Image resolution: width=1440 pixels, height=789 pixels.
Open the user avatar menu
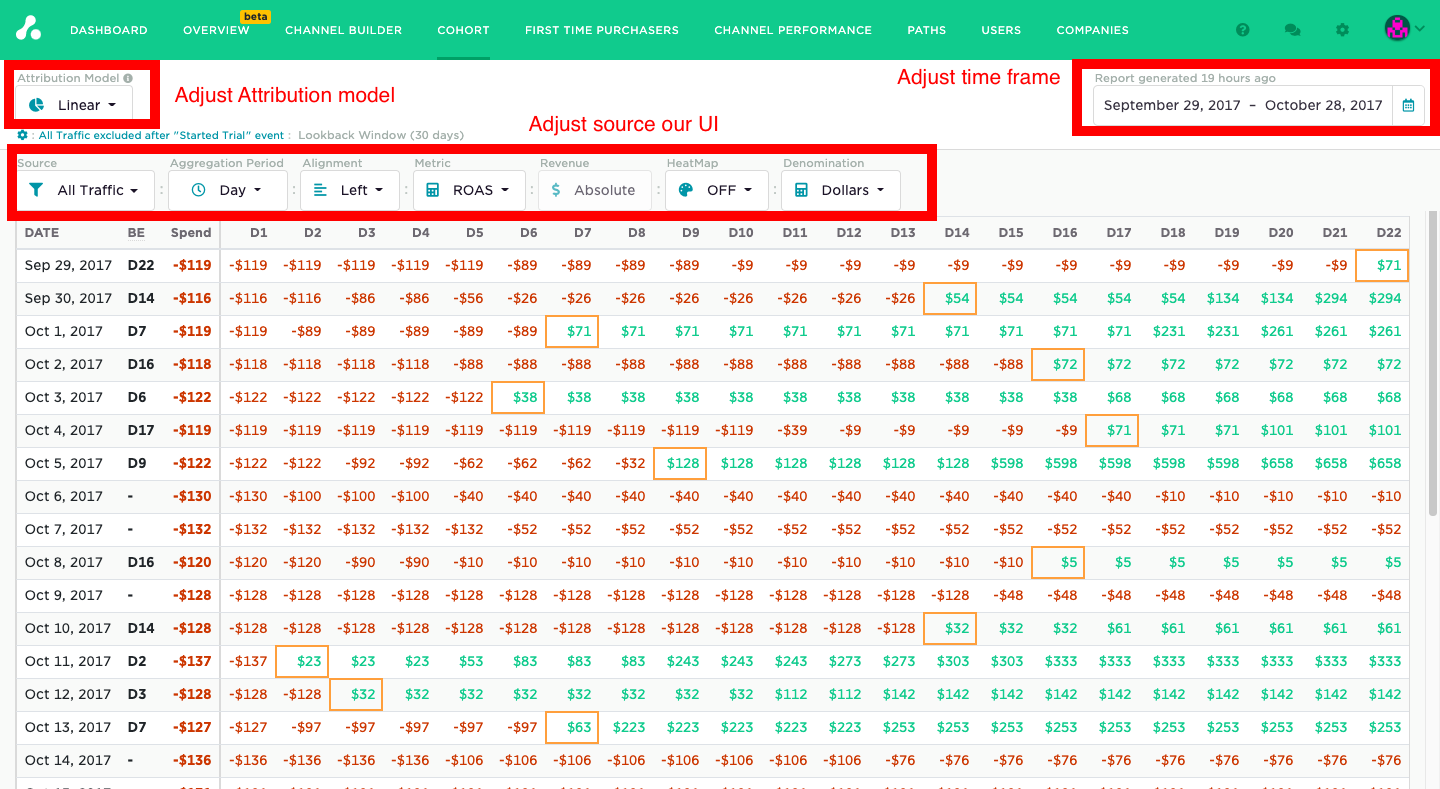tap(1405, 29)
